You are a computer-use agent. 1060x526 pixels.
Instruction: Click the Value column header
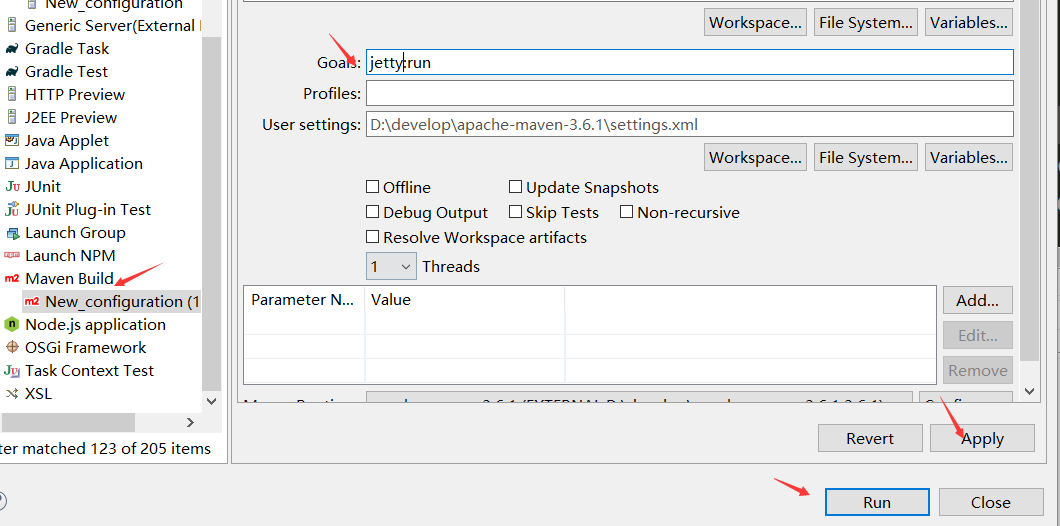pyautogui.click(x=465, y=300)
